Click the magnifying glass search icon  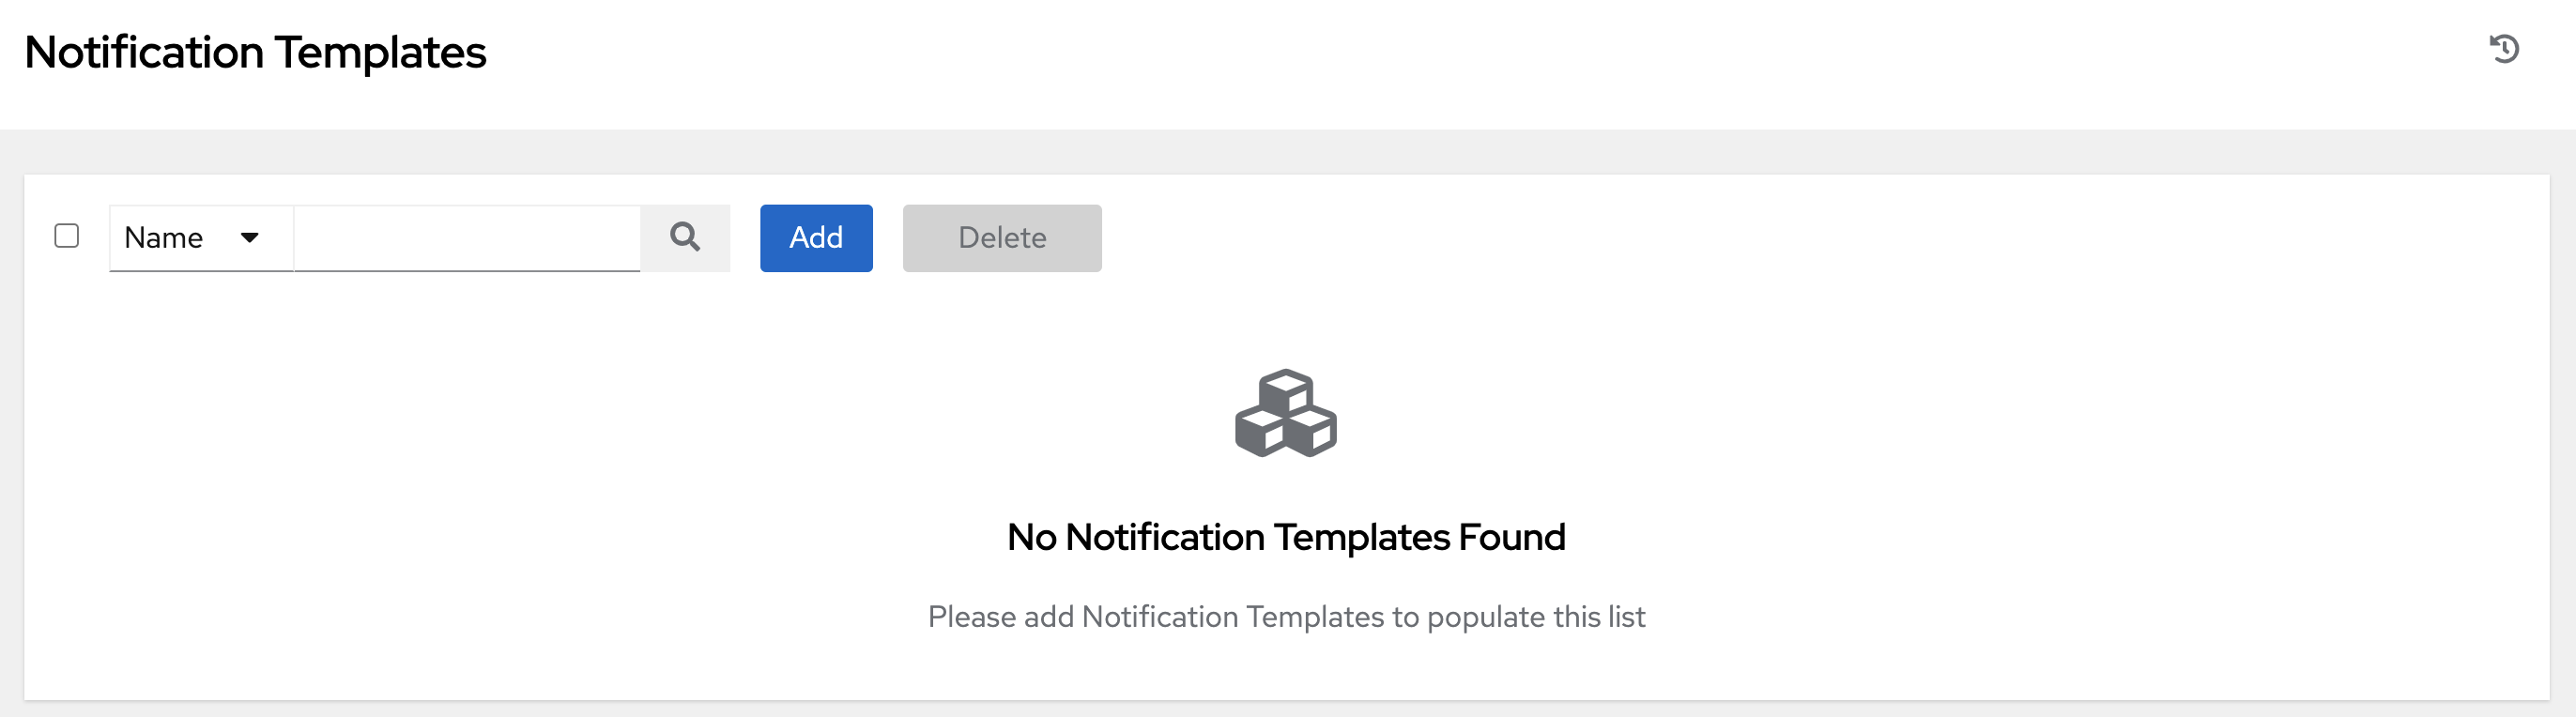[686, 238]
